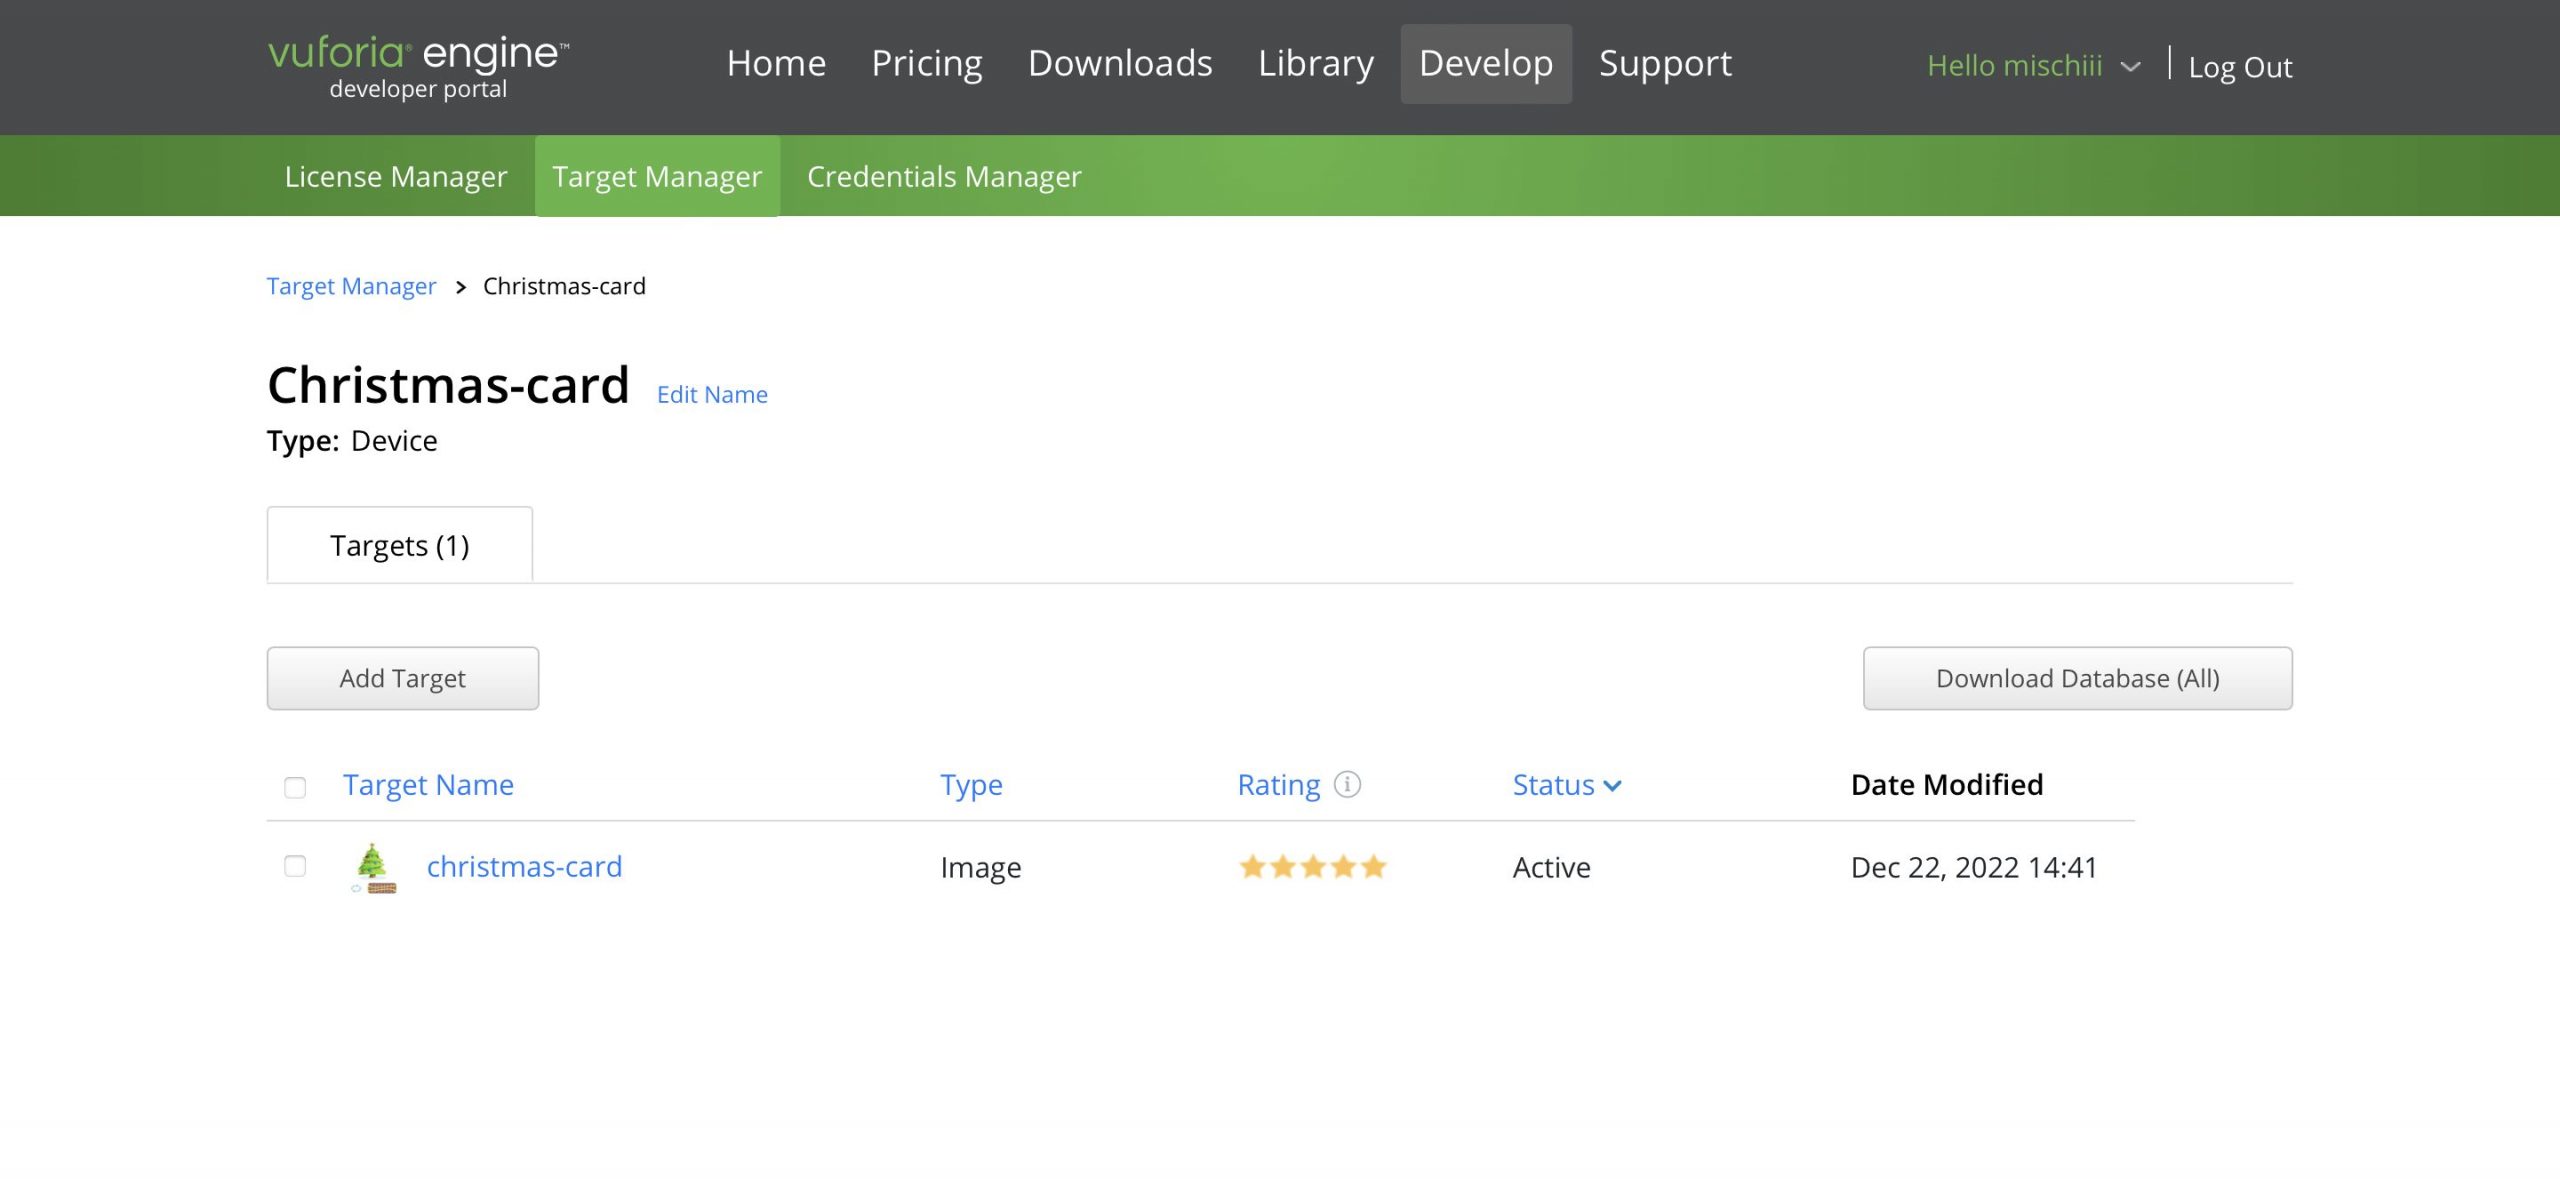This screenshot has height=1179, width=2560.
Task: Check the christmas-card row checkbox
Action: (295, 866)
